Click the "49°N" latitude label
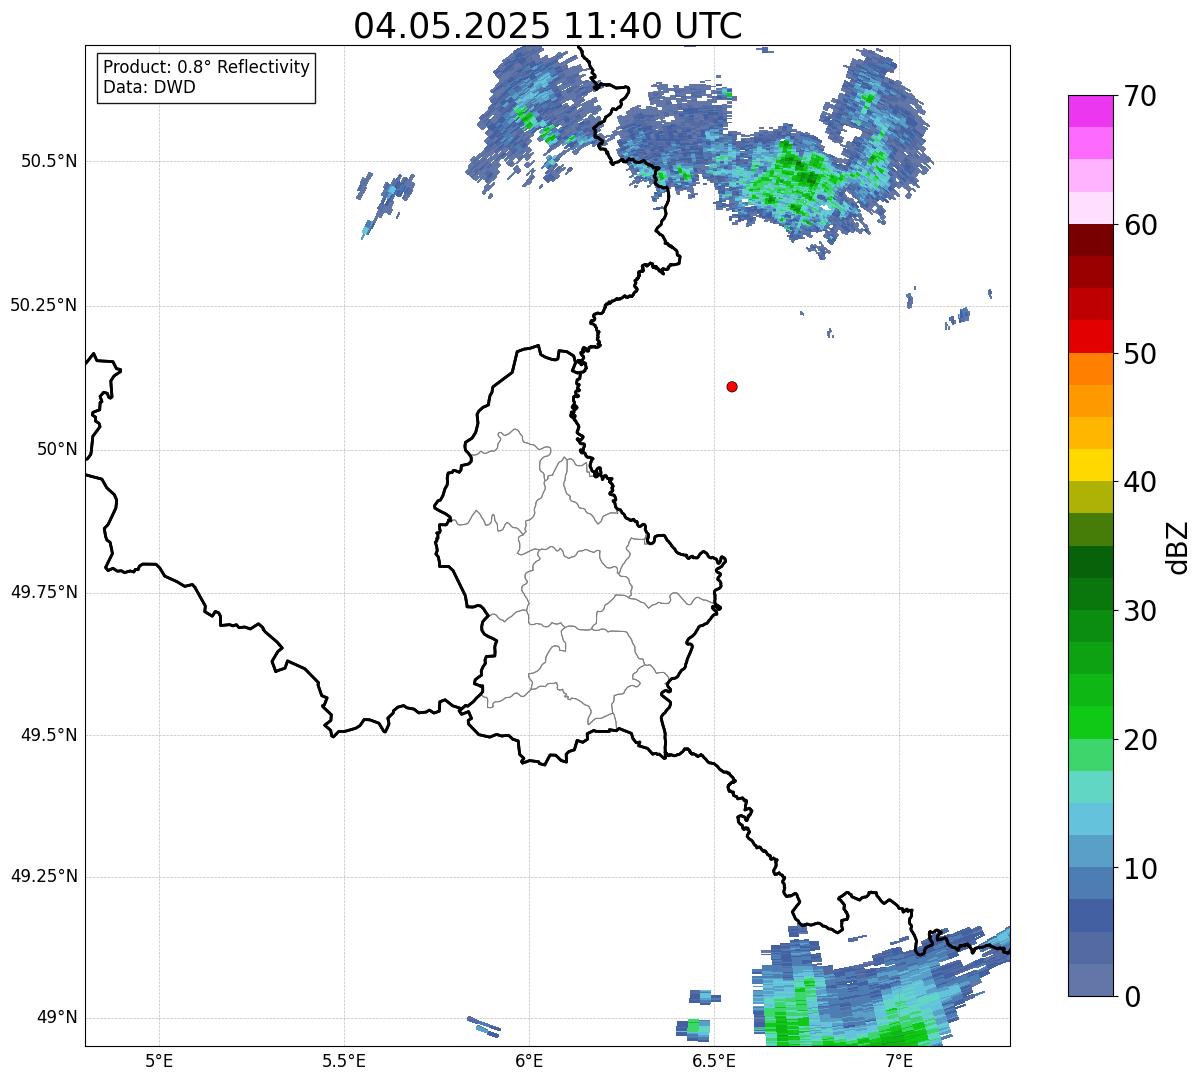This screenshot has width=1202, height=1081. point(57,1017)
